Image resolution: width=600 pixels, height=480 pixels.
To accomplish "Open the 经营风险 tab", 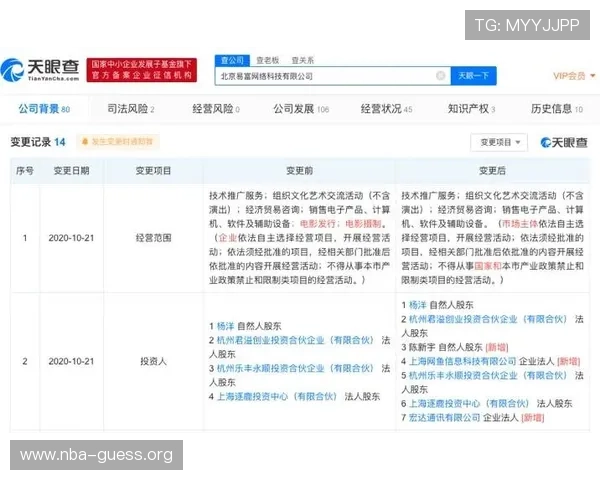I will tap(216, 109).
